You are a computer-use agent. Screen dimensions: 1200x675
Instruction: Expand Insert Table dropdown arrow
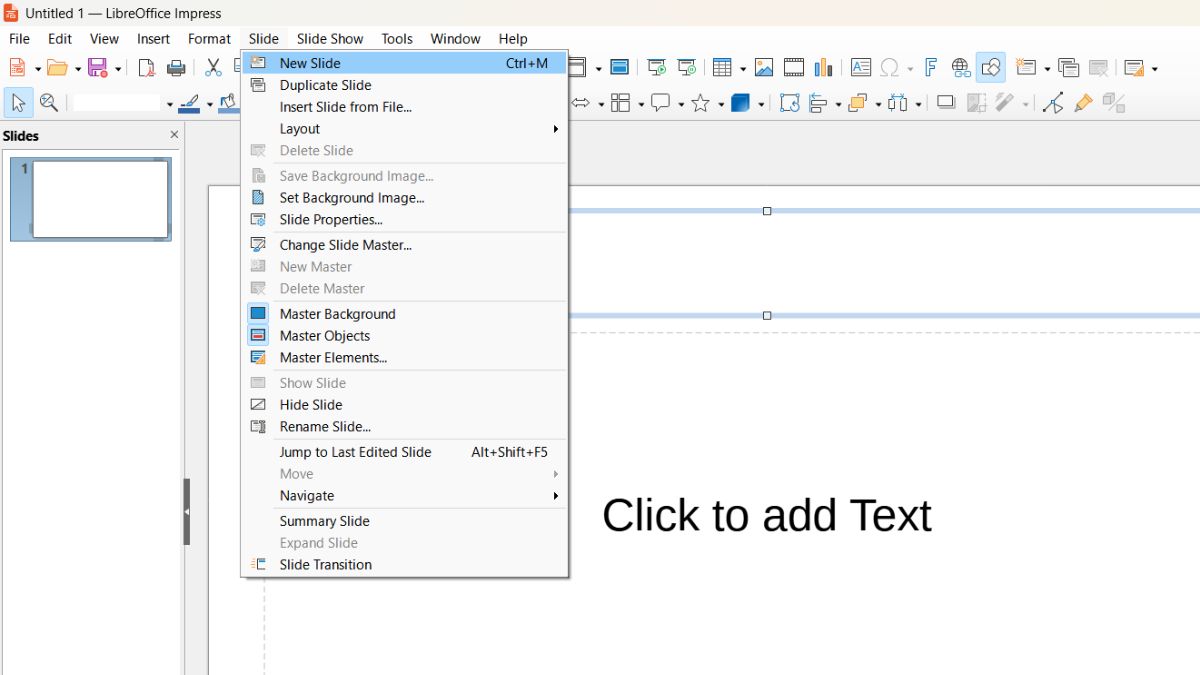tap(743, 69)
